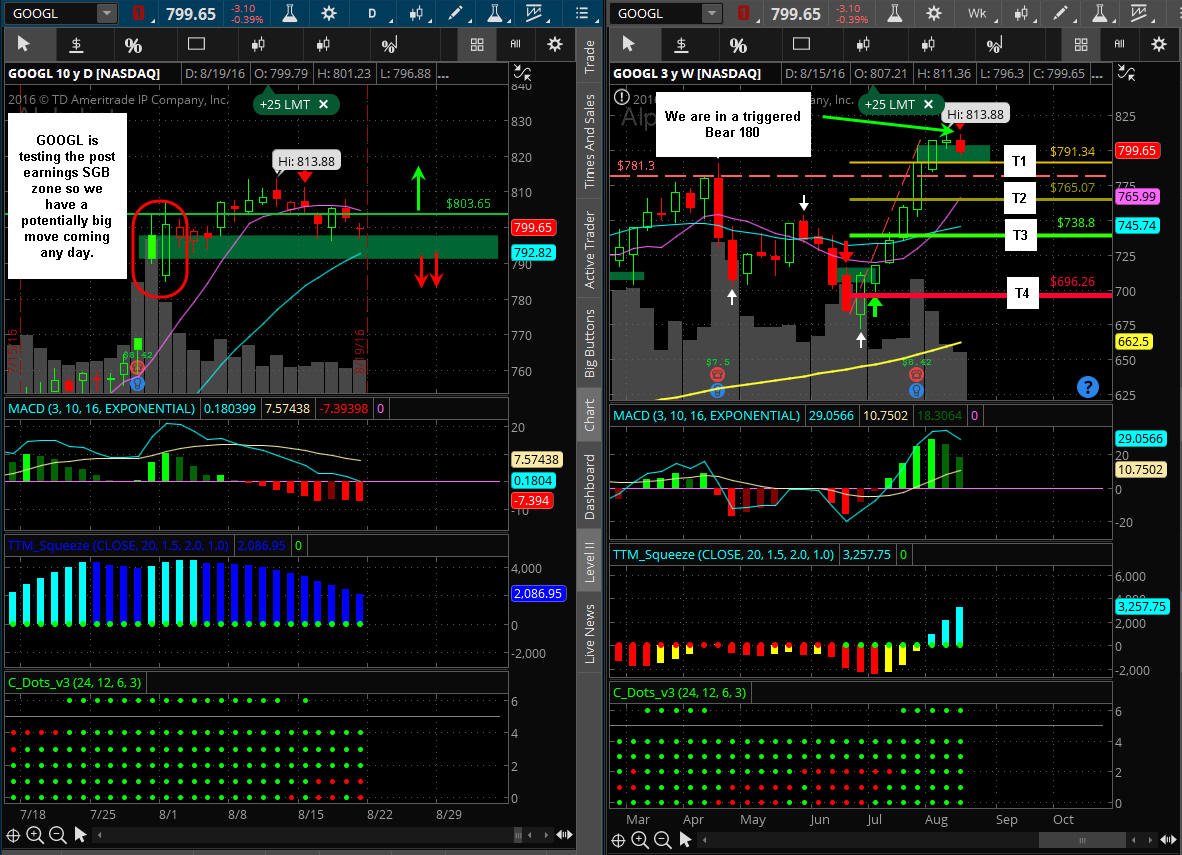Toggle the All drawings button in left chart
The width and height of the screenshot is (1182, 855).
click(x=515, y=44)
